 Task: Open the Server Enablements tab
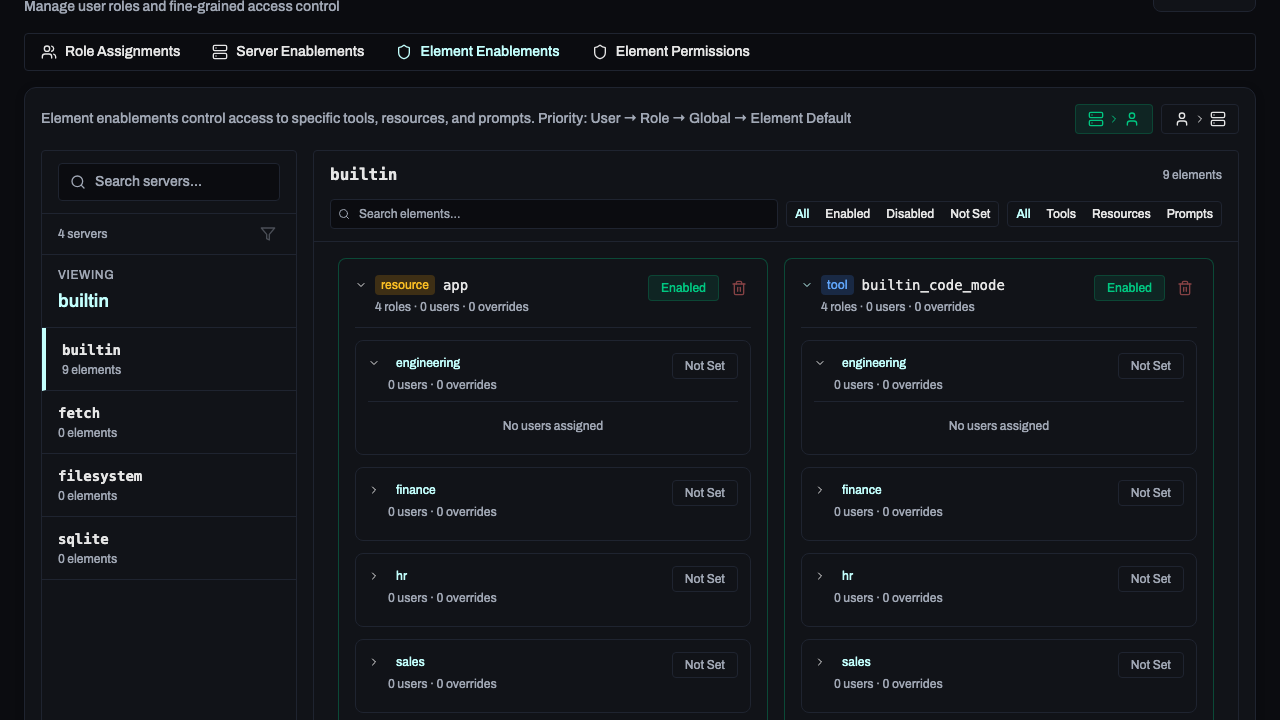[288, 52]
